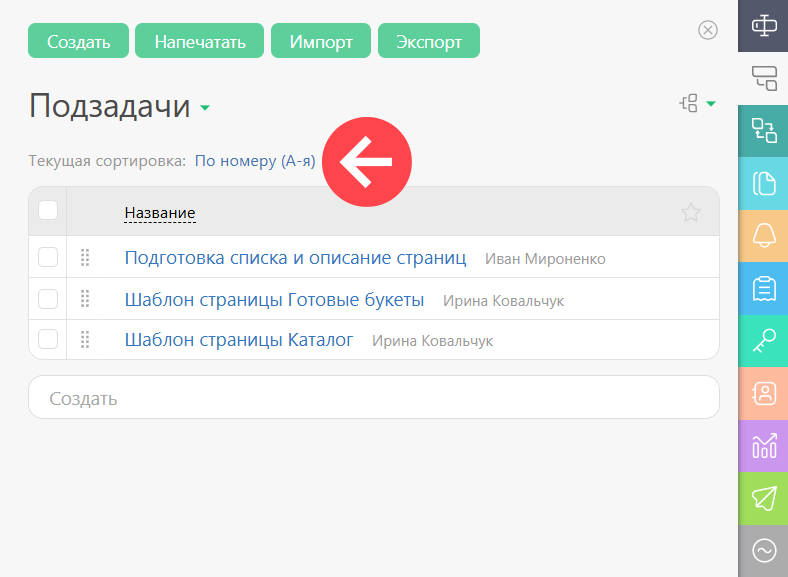The height and width of the screenshot is (577, 788).
Task: Open the orange bell notifications sidebar icon
Action: (763, 236)
